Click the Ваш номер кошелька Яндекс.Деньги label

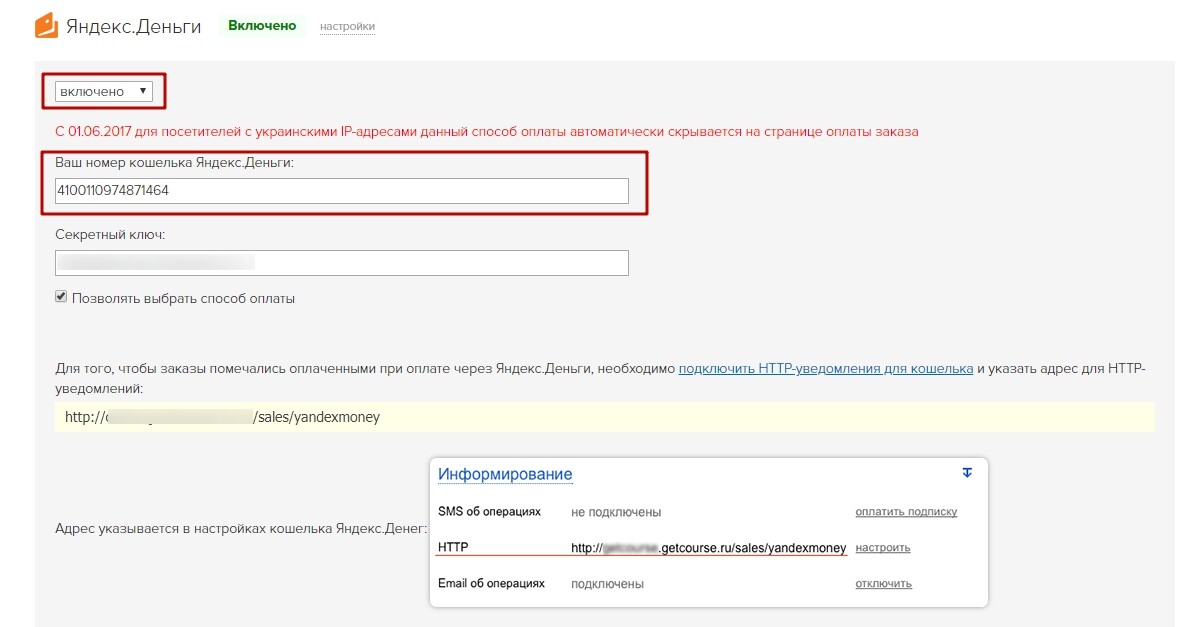(x=174, y=162)
